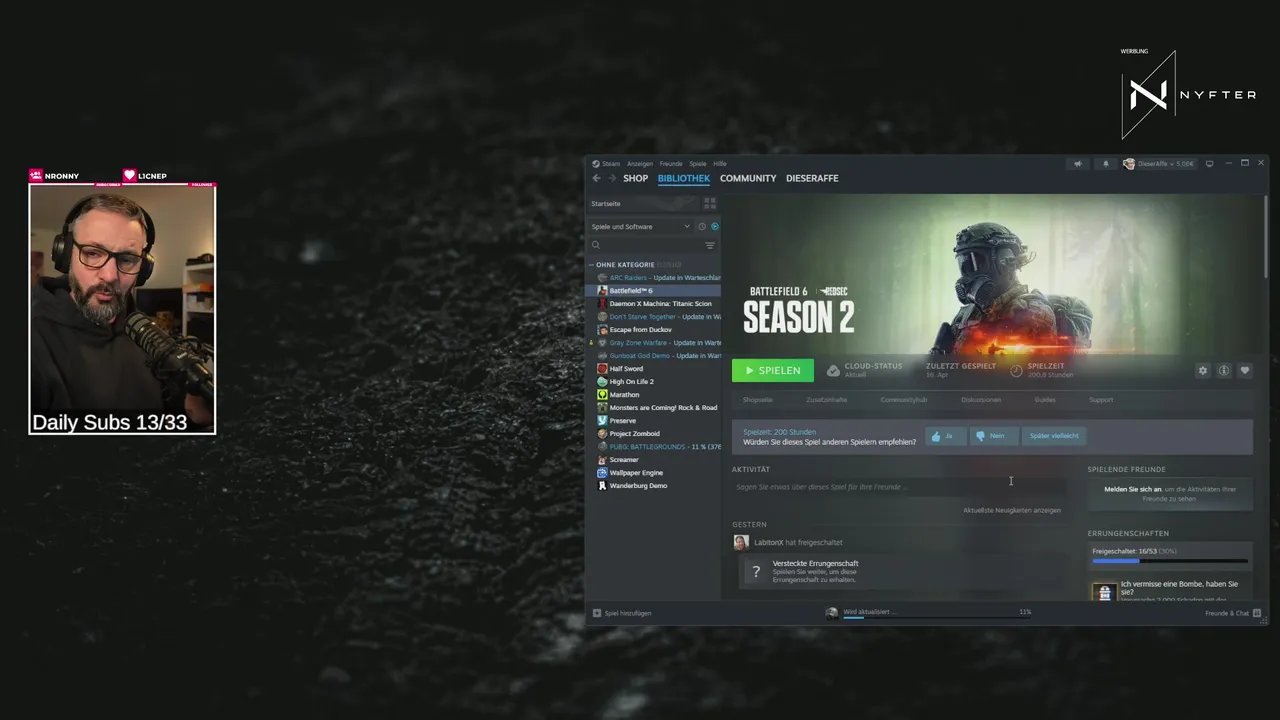Open the Communityhub game link

[x=904, y=399]
